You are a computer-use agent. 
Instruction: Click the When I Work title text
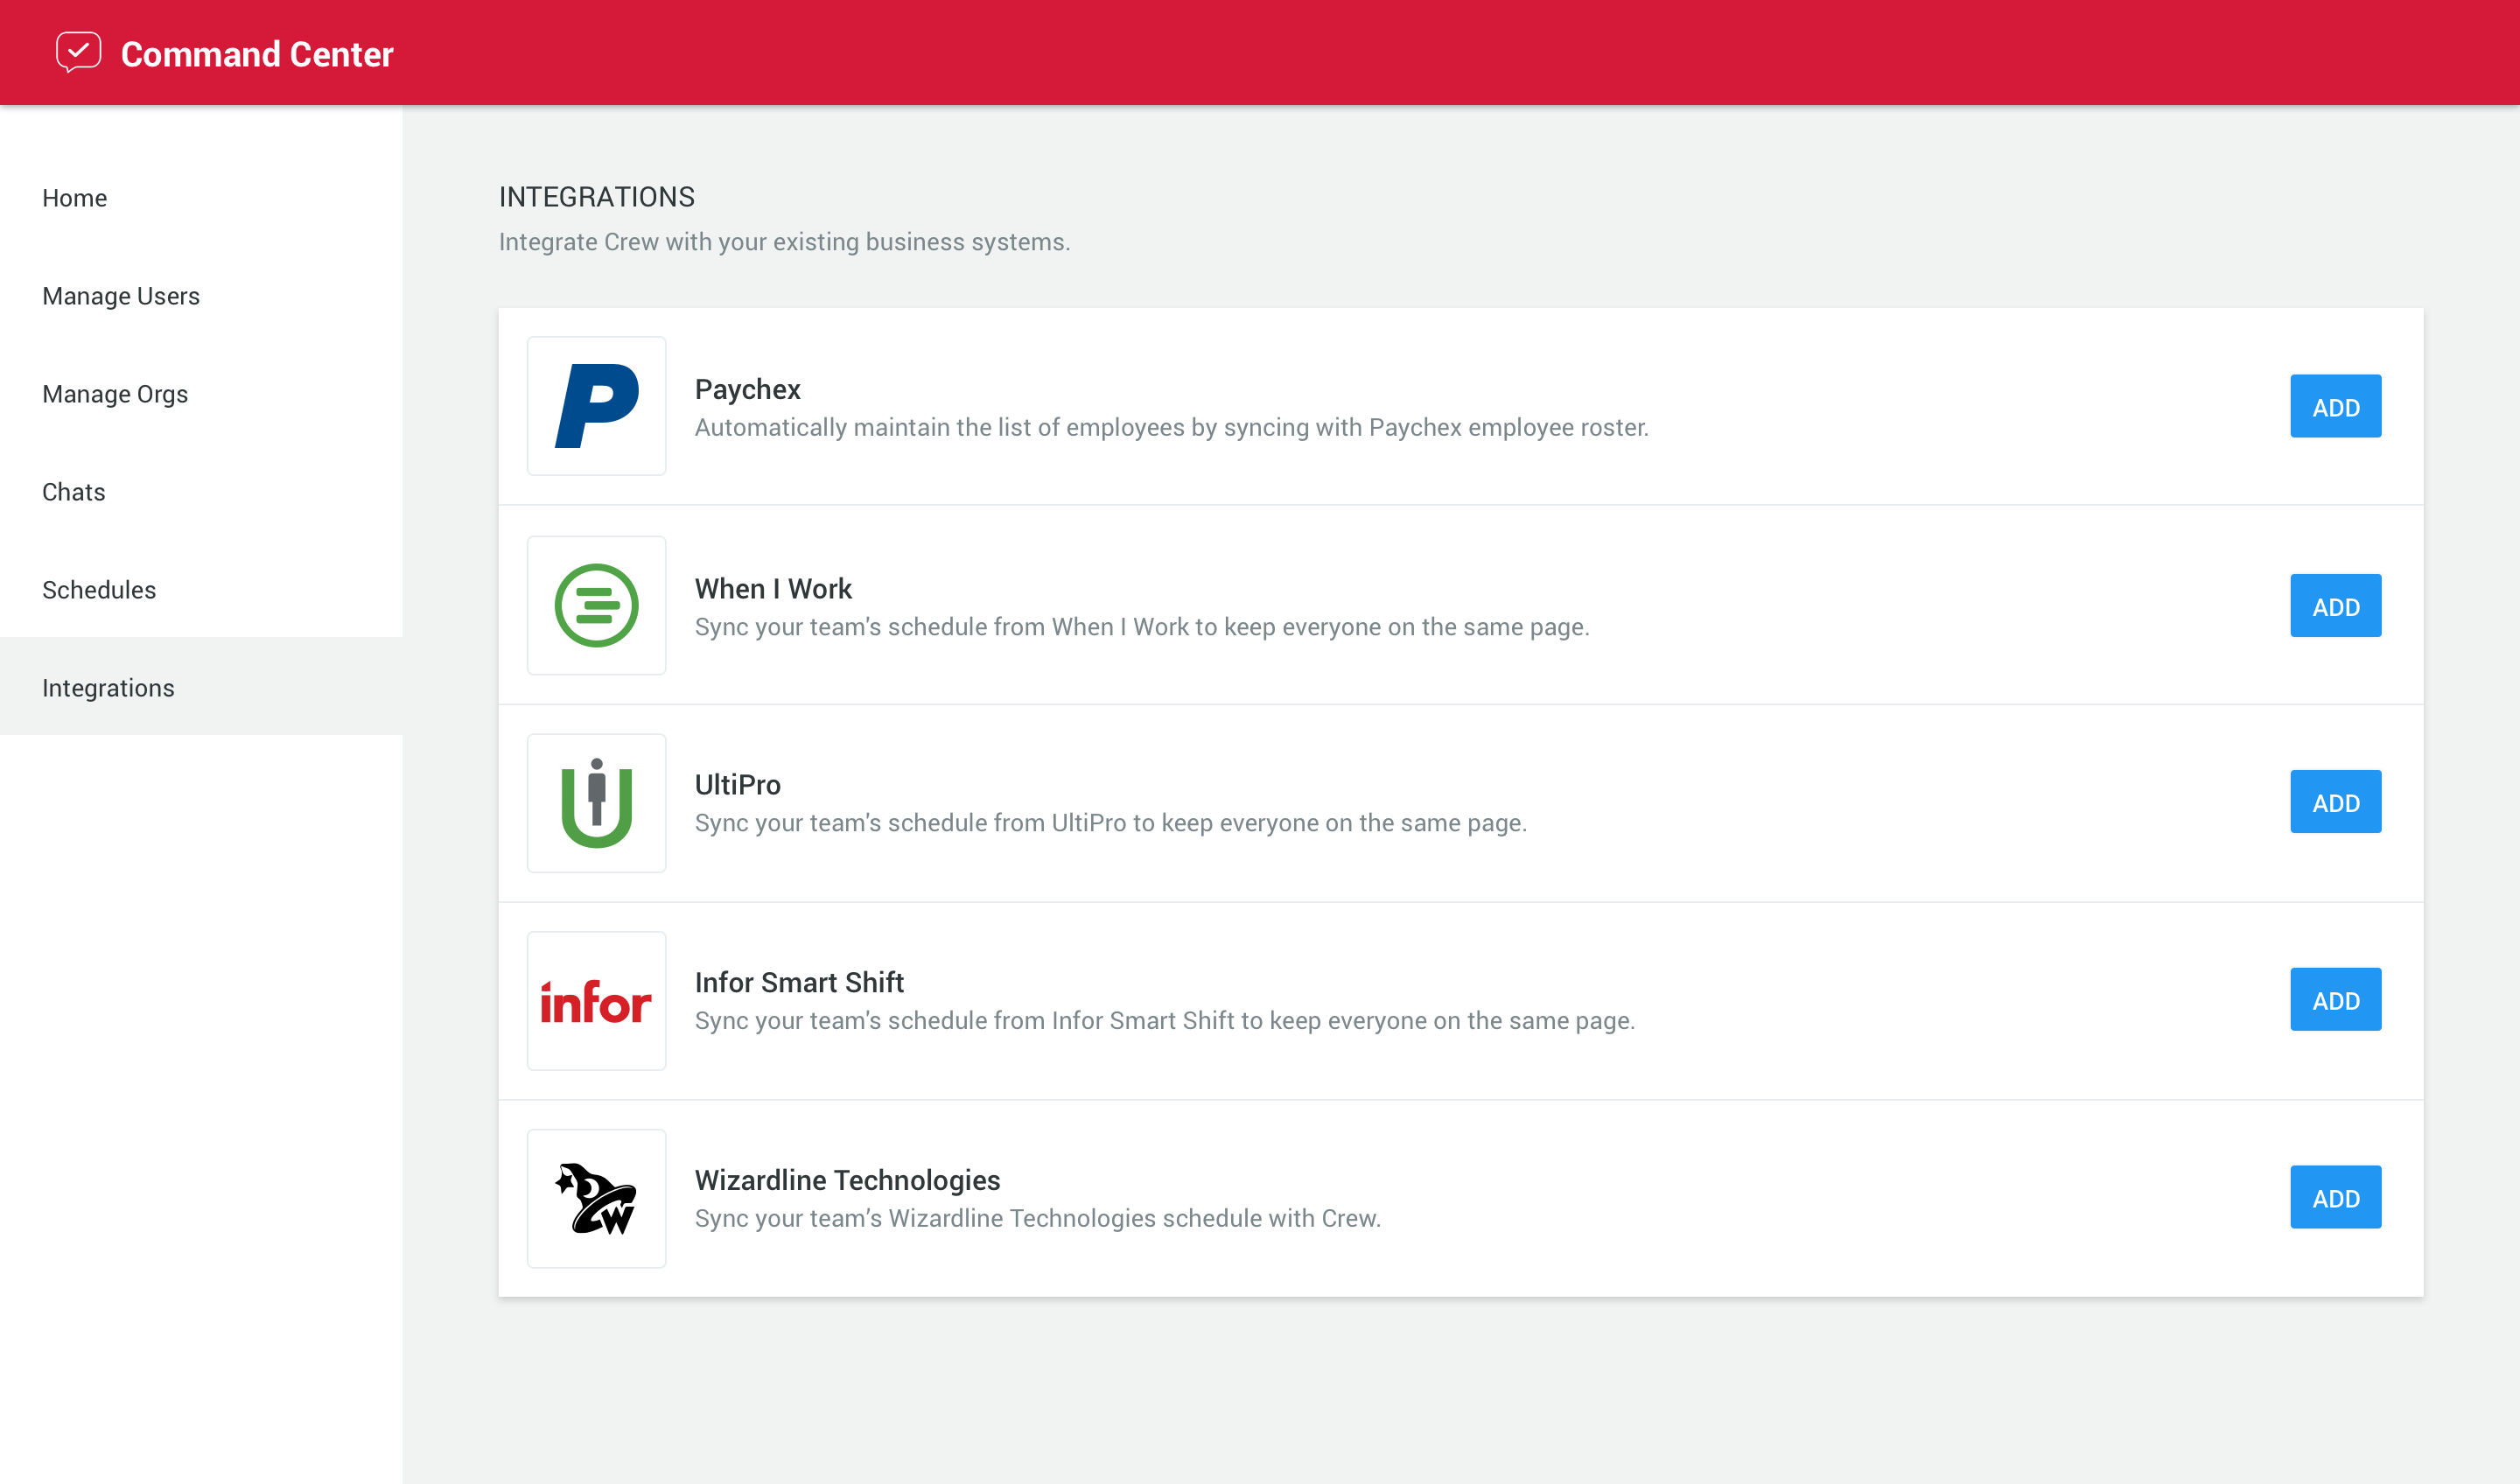click(x=773, y=589)
